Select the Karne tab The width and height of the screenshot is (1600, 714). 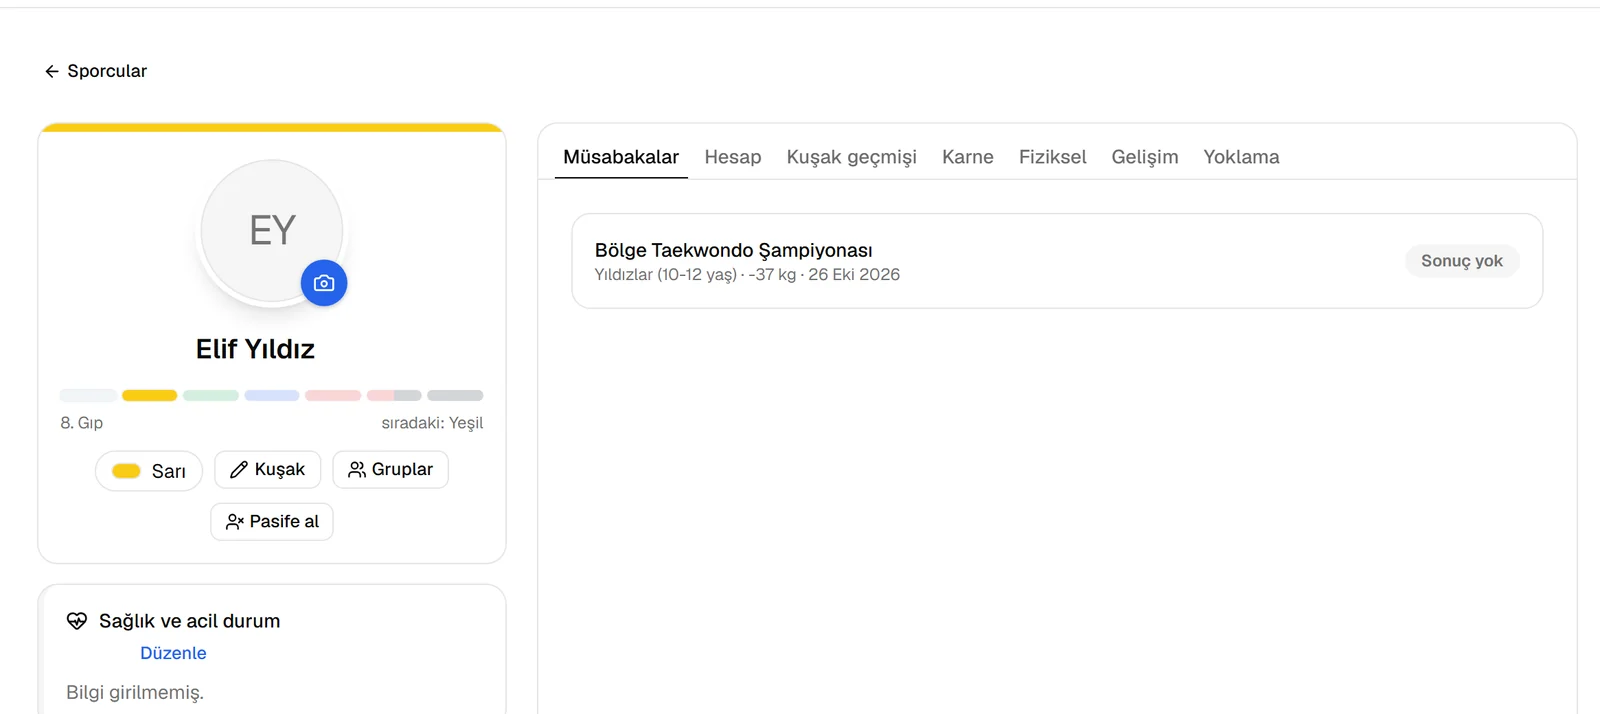pyautogui.click(x=968, y=157)
